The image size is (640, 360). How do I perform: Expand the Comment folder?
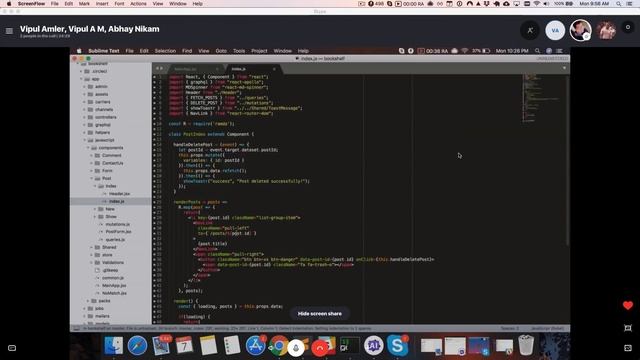pos(92,156)
